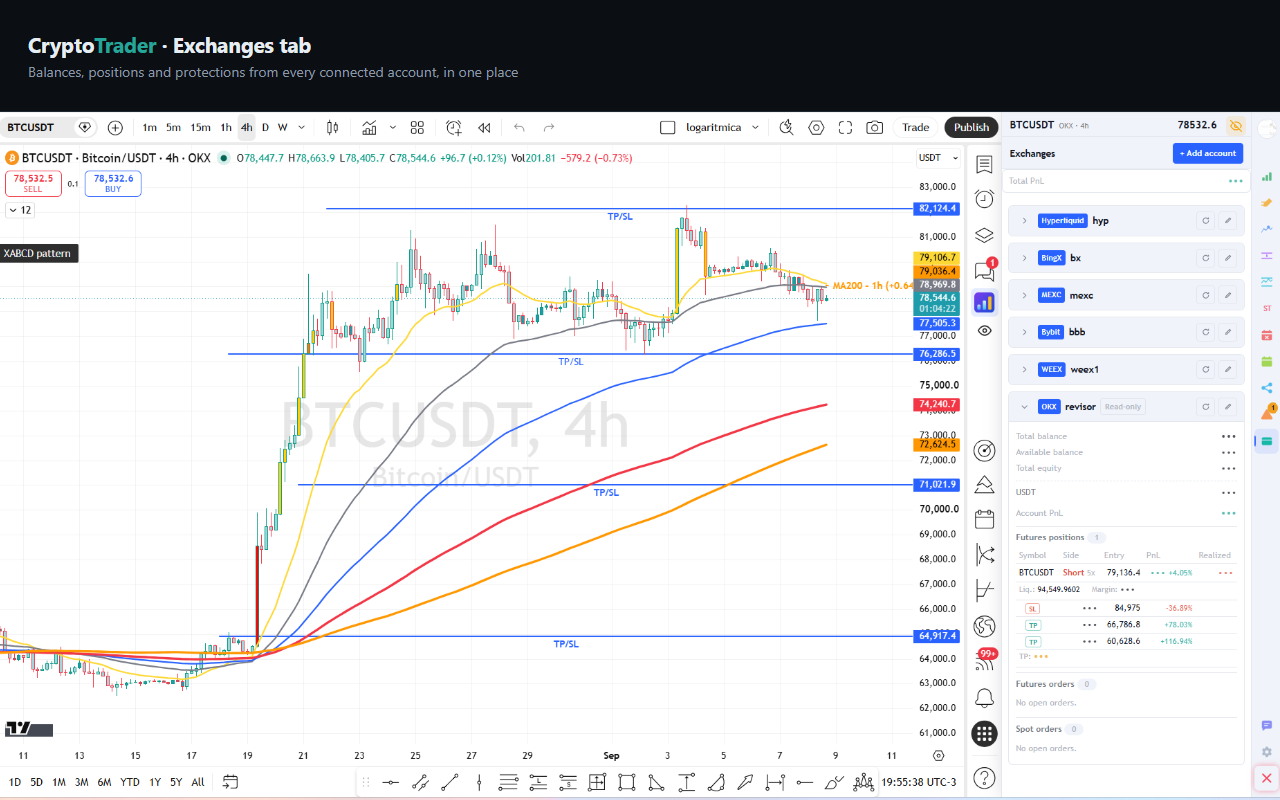This screenshot has height=800, width=1280.
Task: Open the Indicators chart icon
Action: (369, 127)
